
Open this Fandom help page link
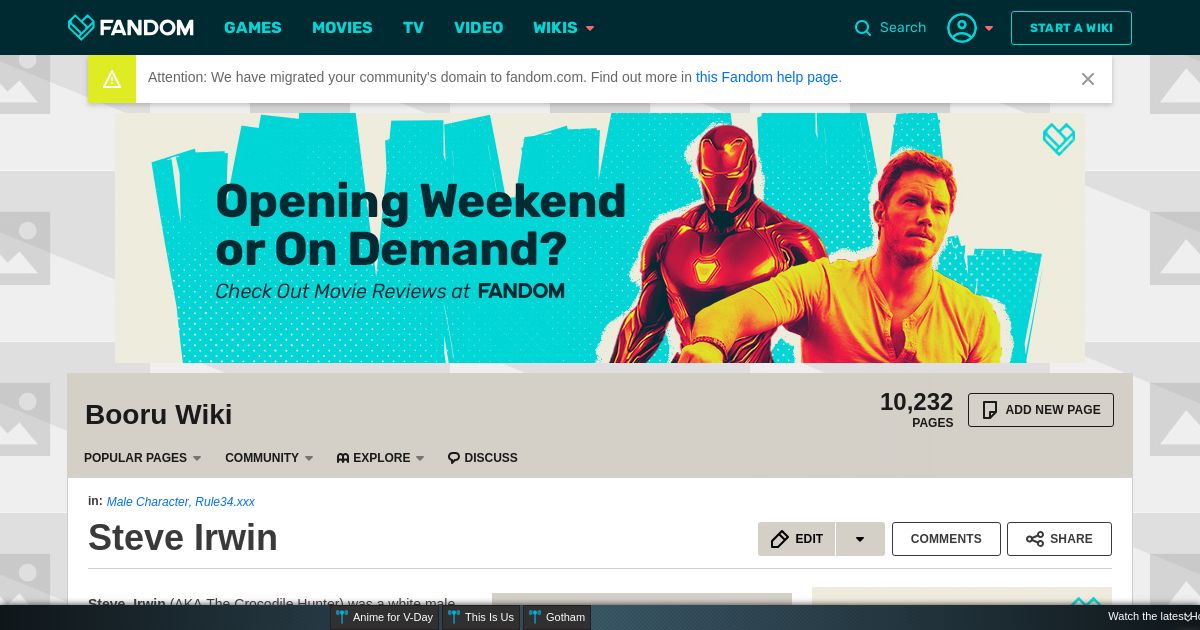(767, 77)
